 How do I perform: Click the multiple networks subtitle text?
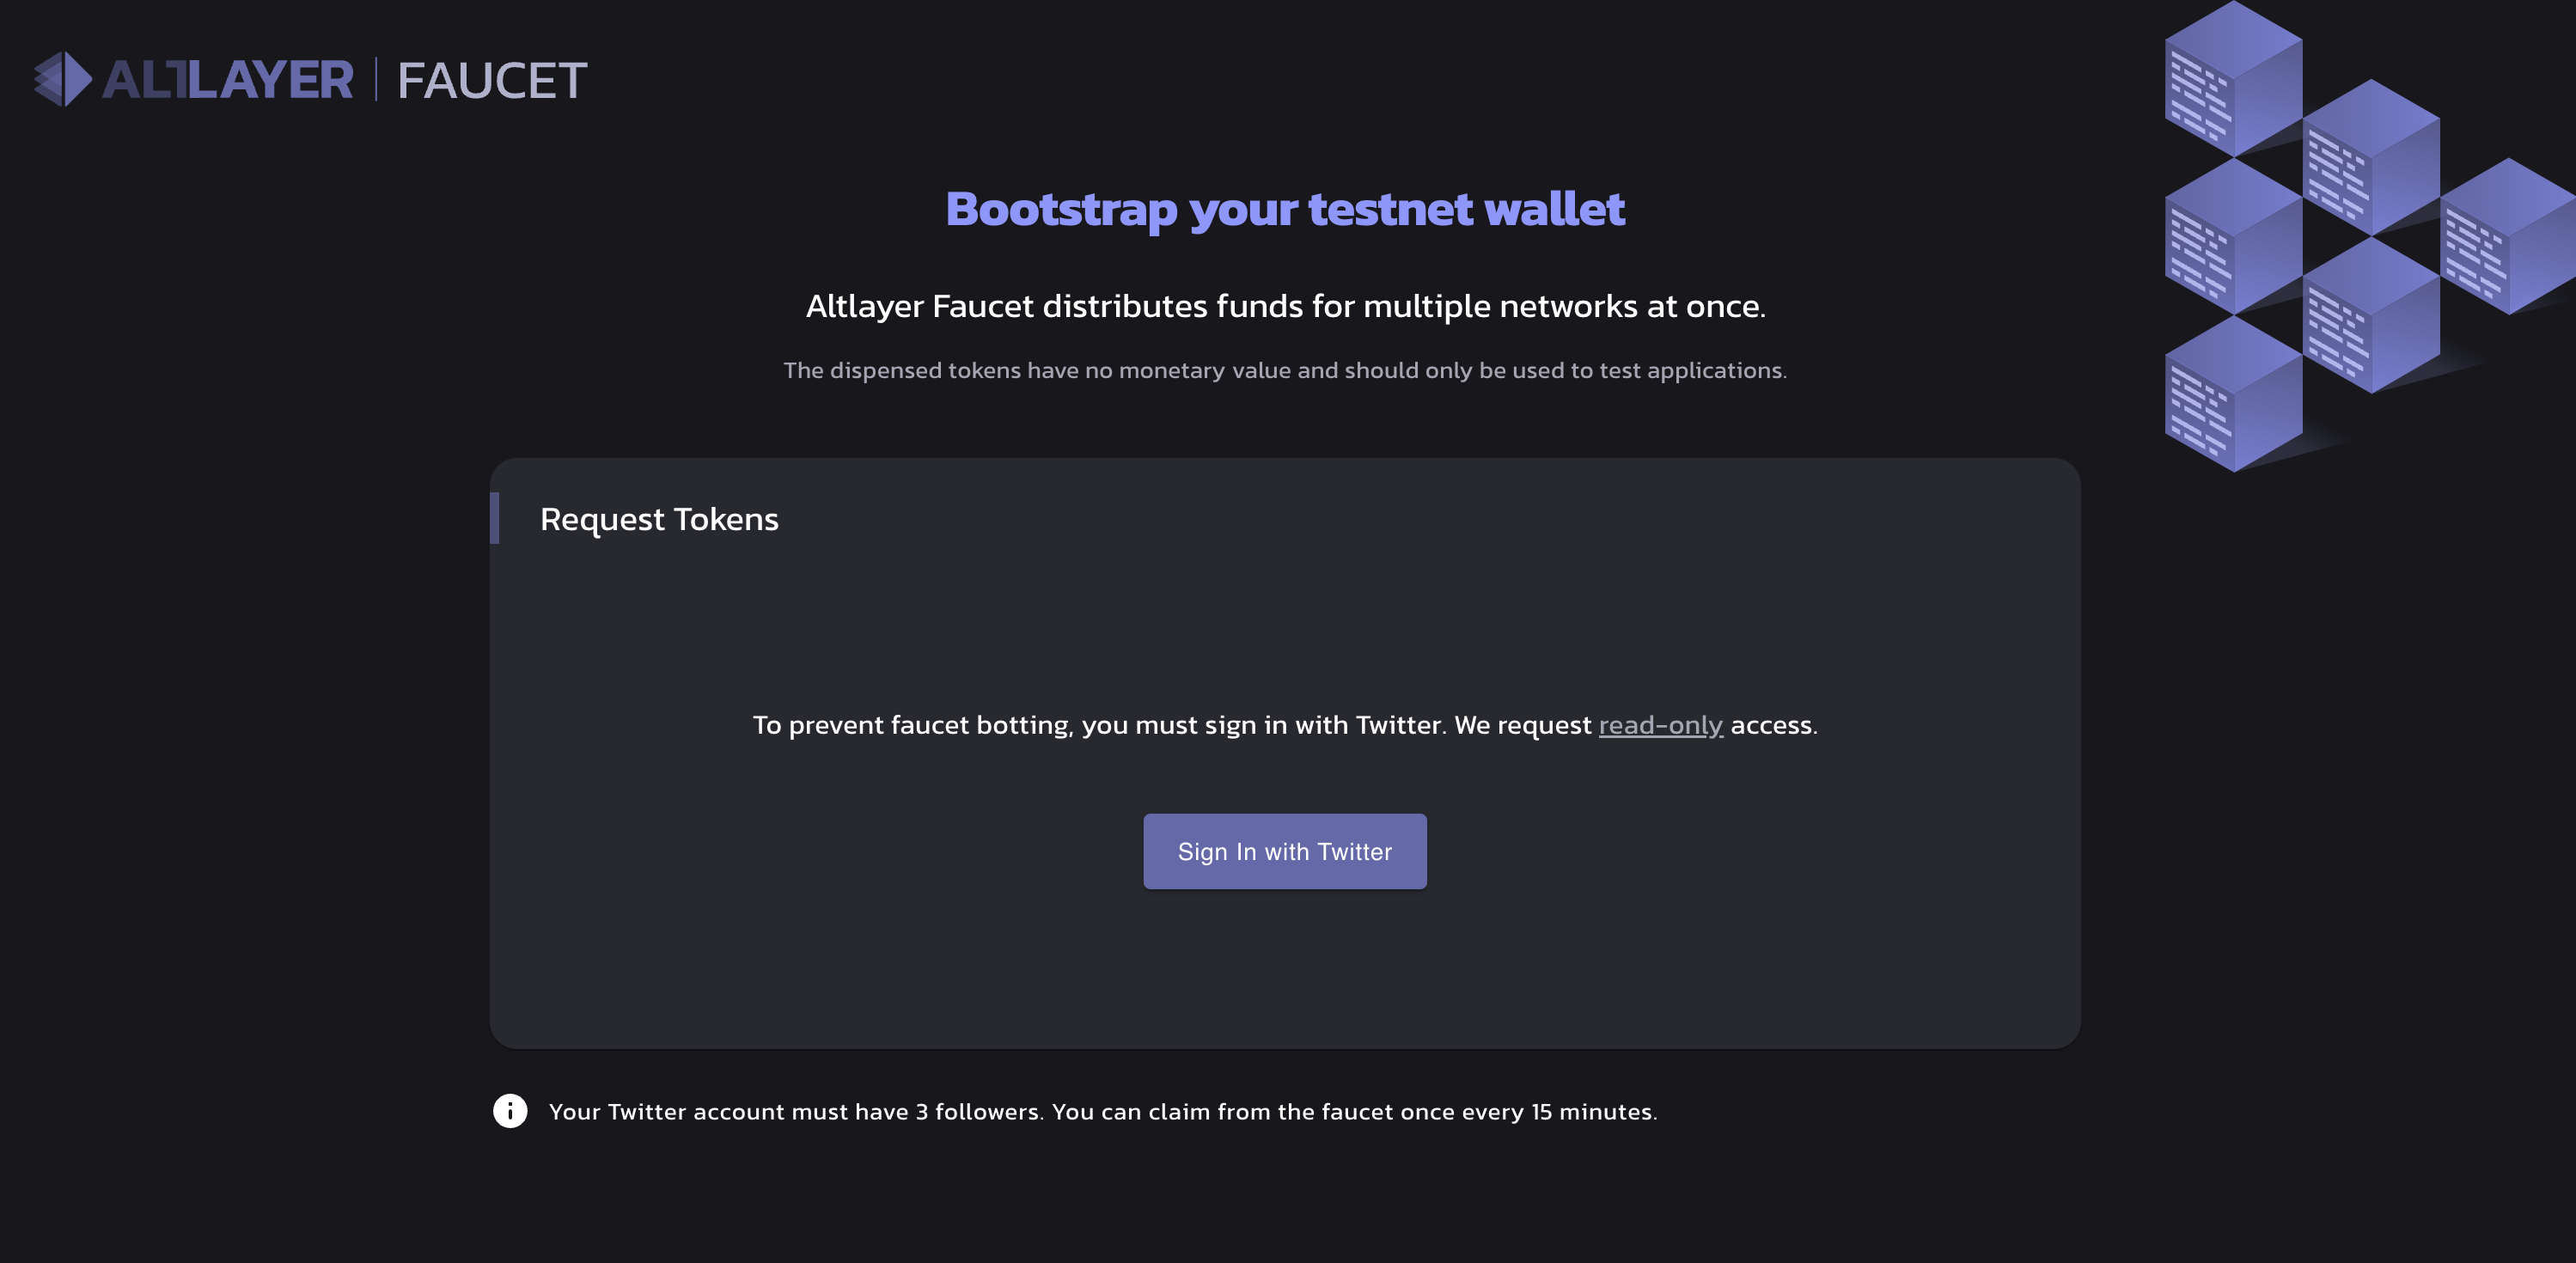click(x=1285, y=308)
